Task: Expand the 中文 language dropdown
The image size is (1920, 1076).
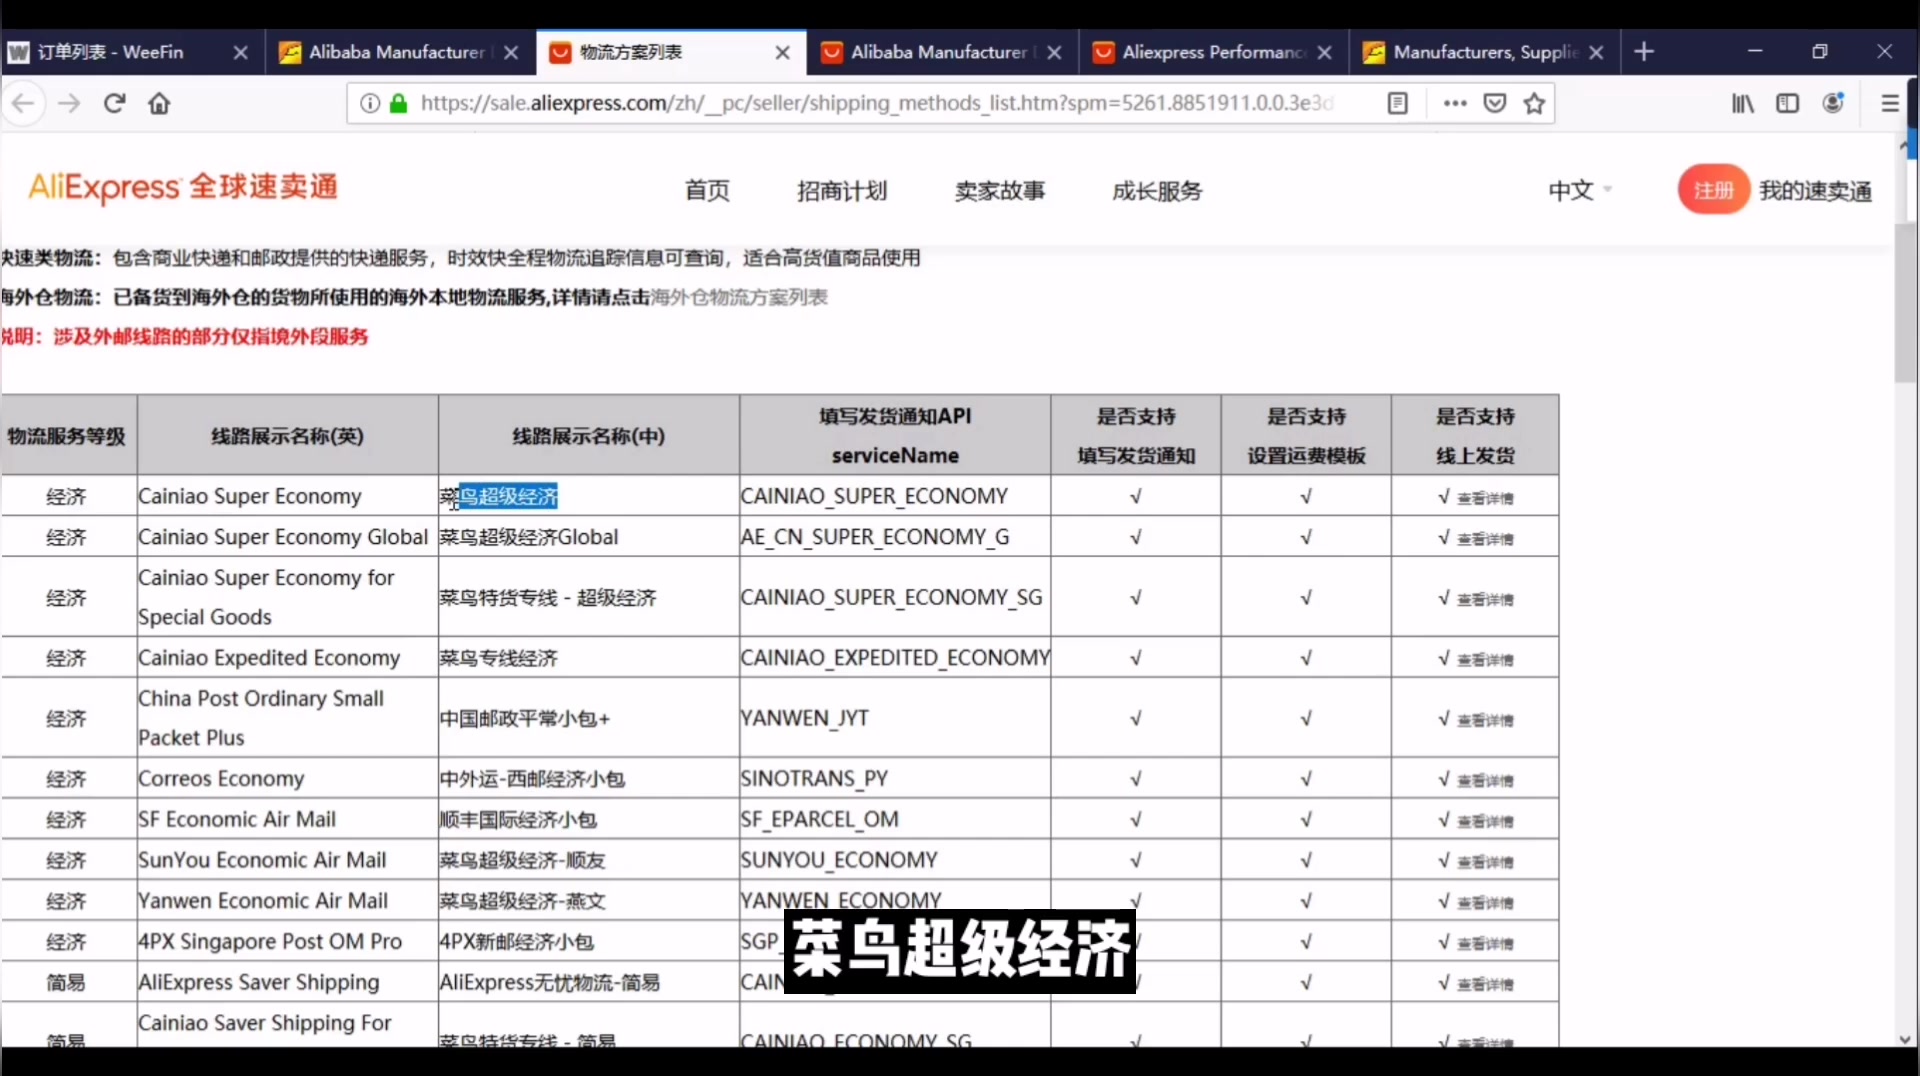Action: (1579, 190)
